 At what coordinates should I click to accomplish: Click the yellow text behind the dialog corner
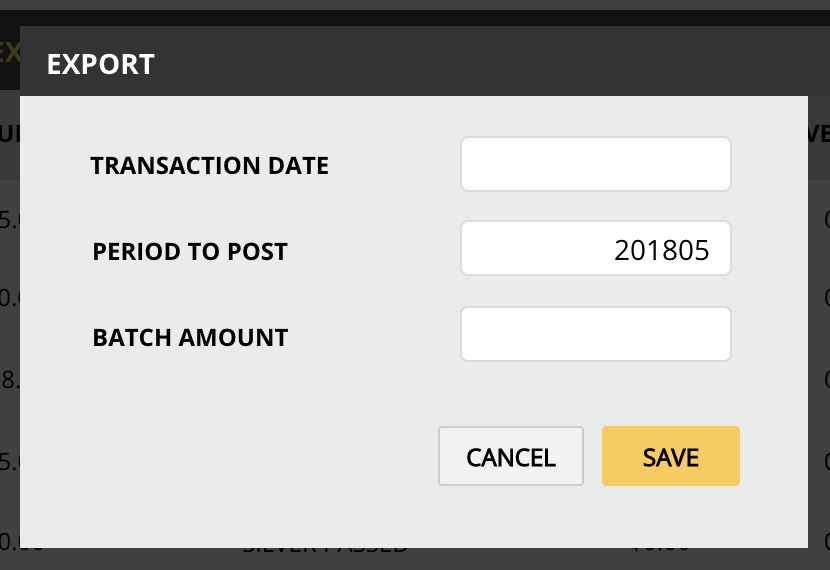click(x=10, y=52)
